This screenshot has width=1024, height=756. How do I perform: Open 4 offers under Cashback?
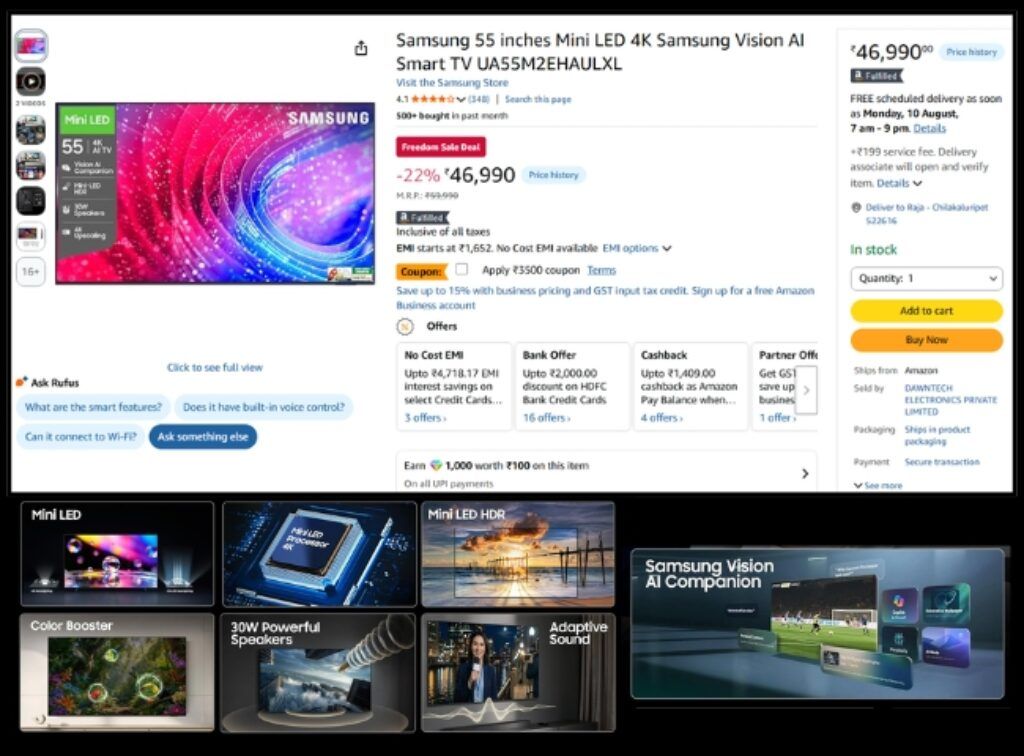pos(662,418)
